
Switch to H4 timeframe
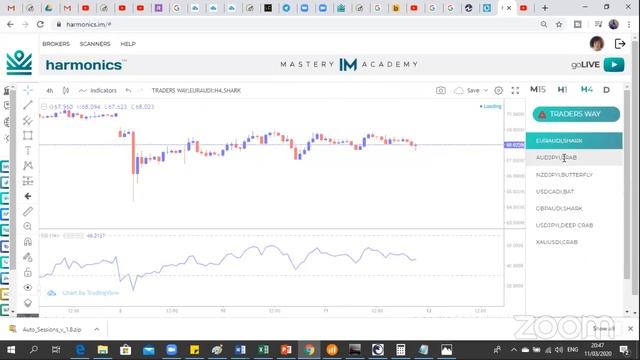[587, 90]
